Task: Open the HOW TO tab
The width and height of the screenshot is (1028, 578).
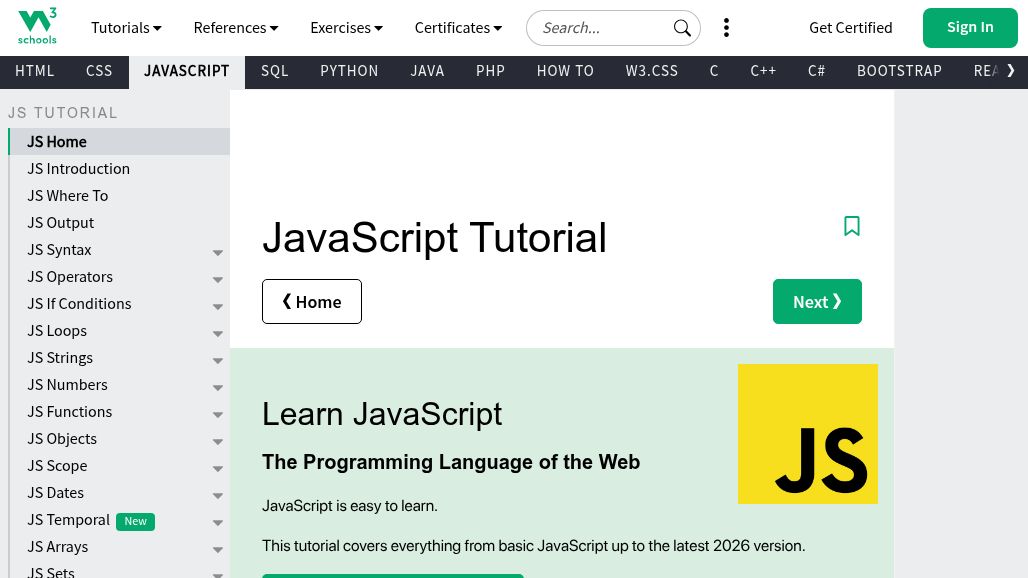Action: coord(565,71)
